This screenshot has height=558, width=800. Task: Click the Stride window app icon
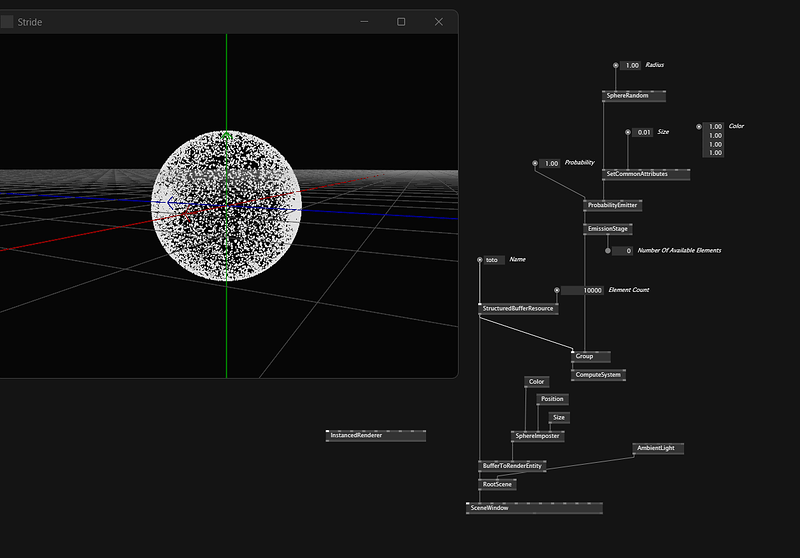point(7,22)
